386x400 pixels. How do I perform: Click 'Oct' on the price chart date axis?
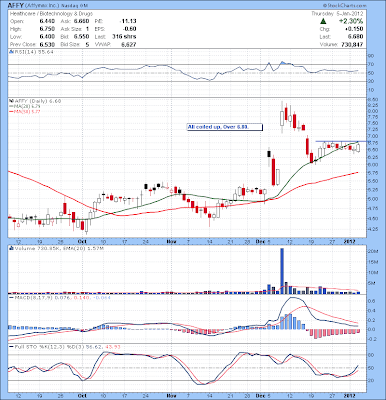coord(81,241)
